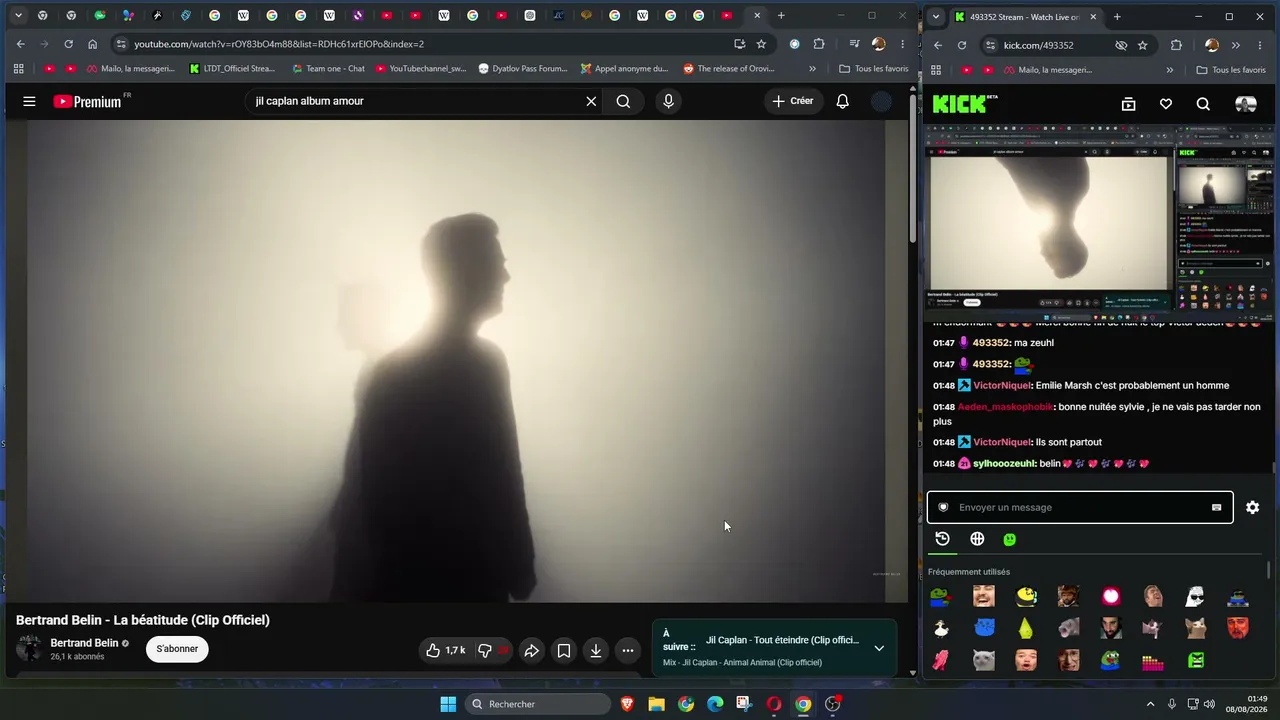Open extensions menu in the YouTube browser window
The image size is (1280, 720).
[x=819, y=44]
